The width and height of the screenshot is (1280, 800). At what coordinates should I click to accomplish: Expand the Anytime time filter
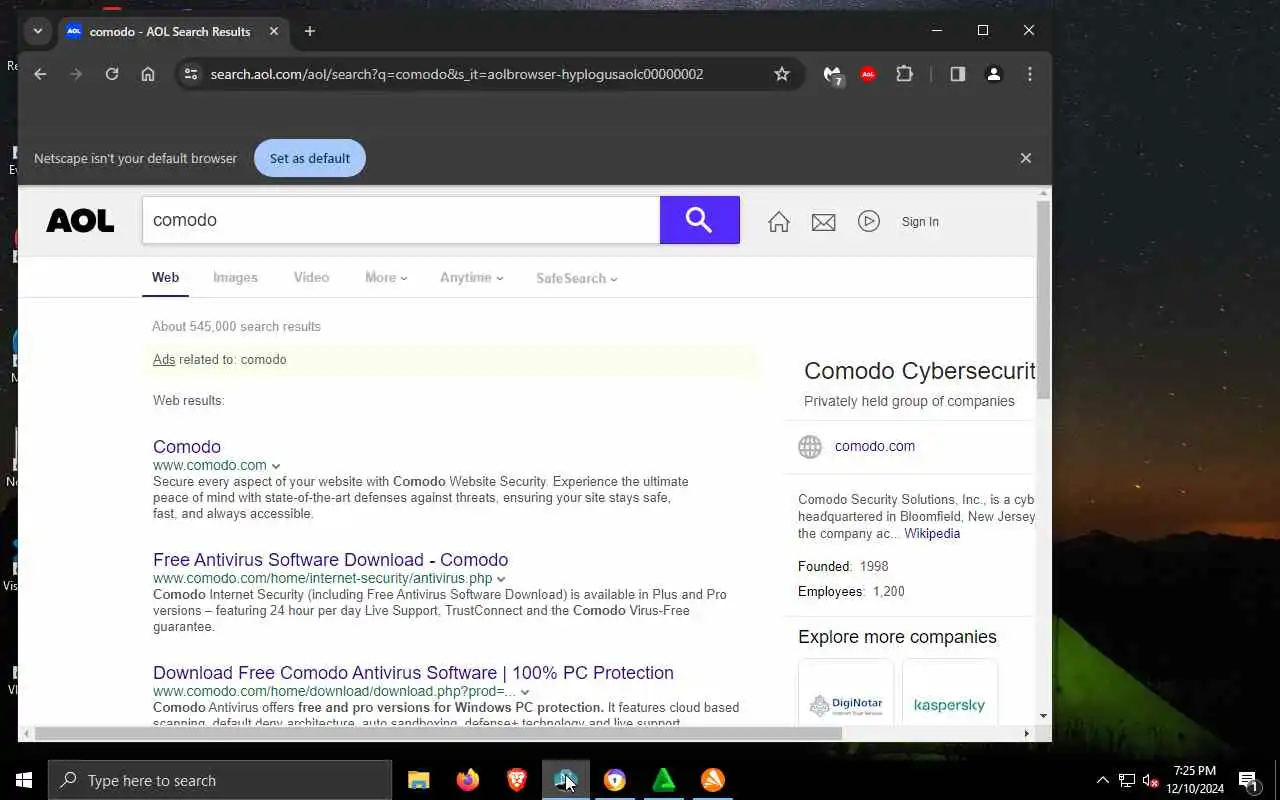[x=471, y=278]
